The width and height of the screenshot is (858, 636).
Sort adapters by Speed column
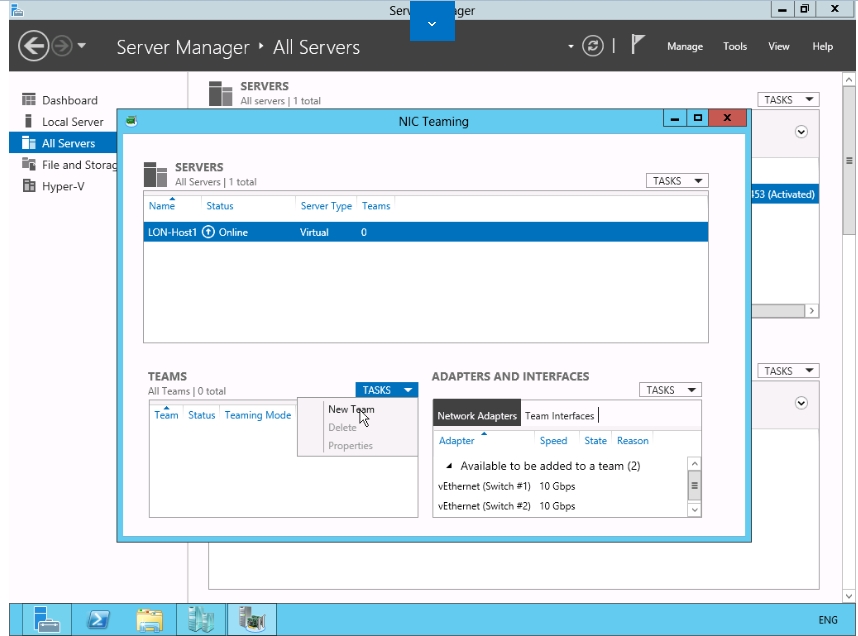click(553, 441)
